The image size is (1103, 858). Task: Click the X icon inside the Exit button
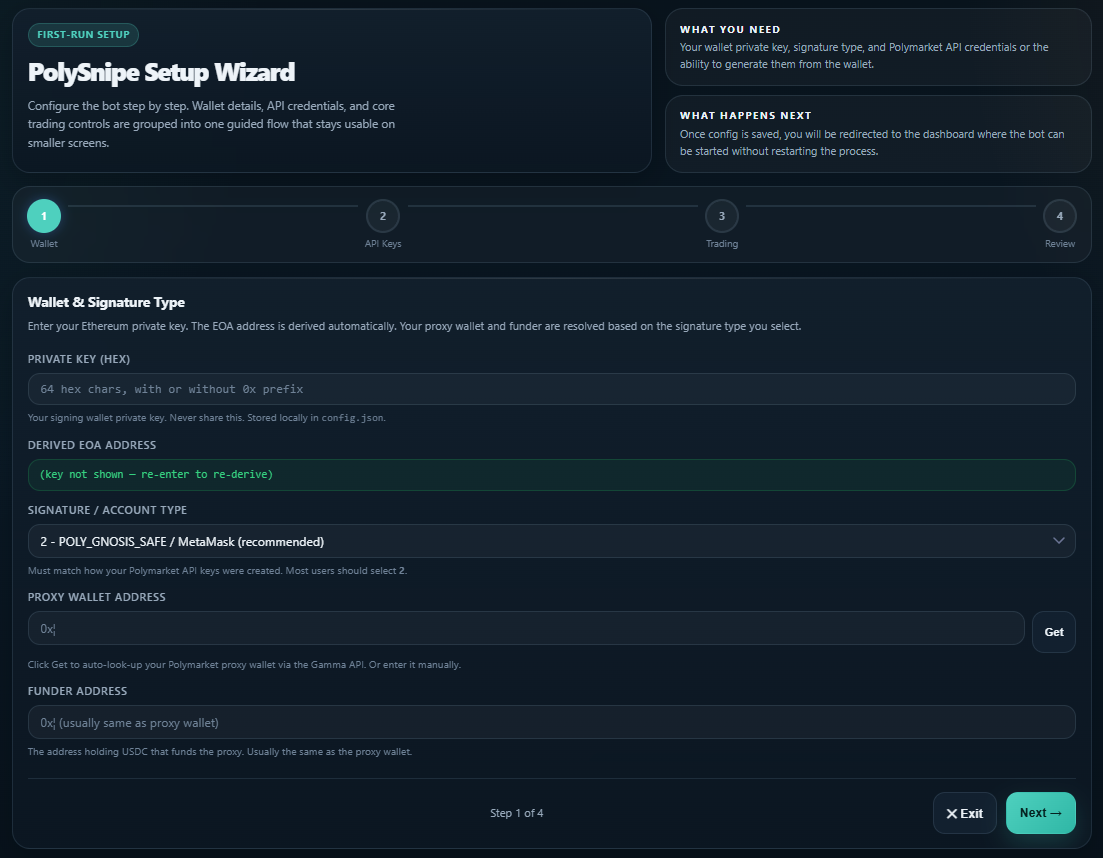[x=950, y=813]
